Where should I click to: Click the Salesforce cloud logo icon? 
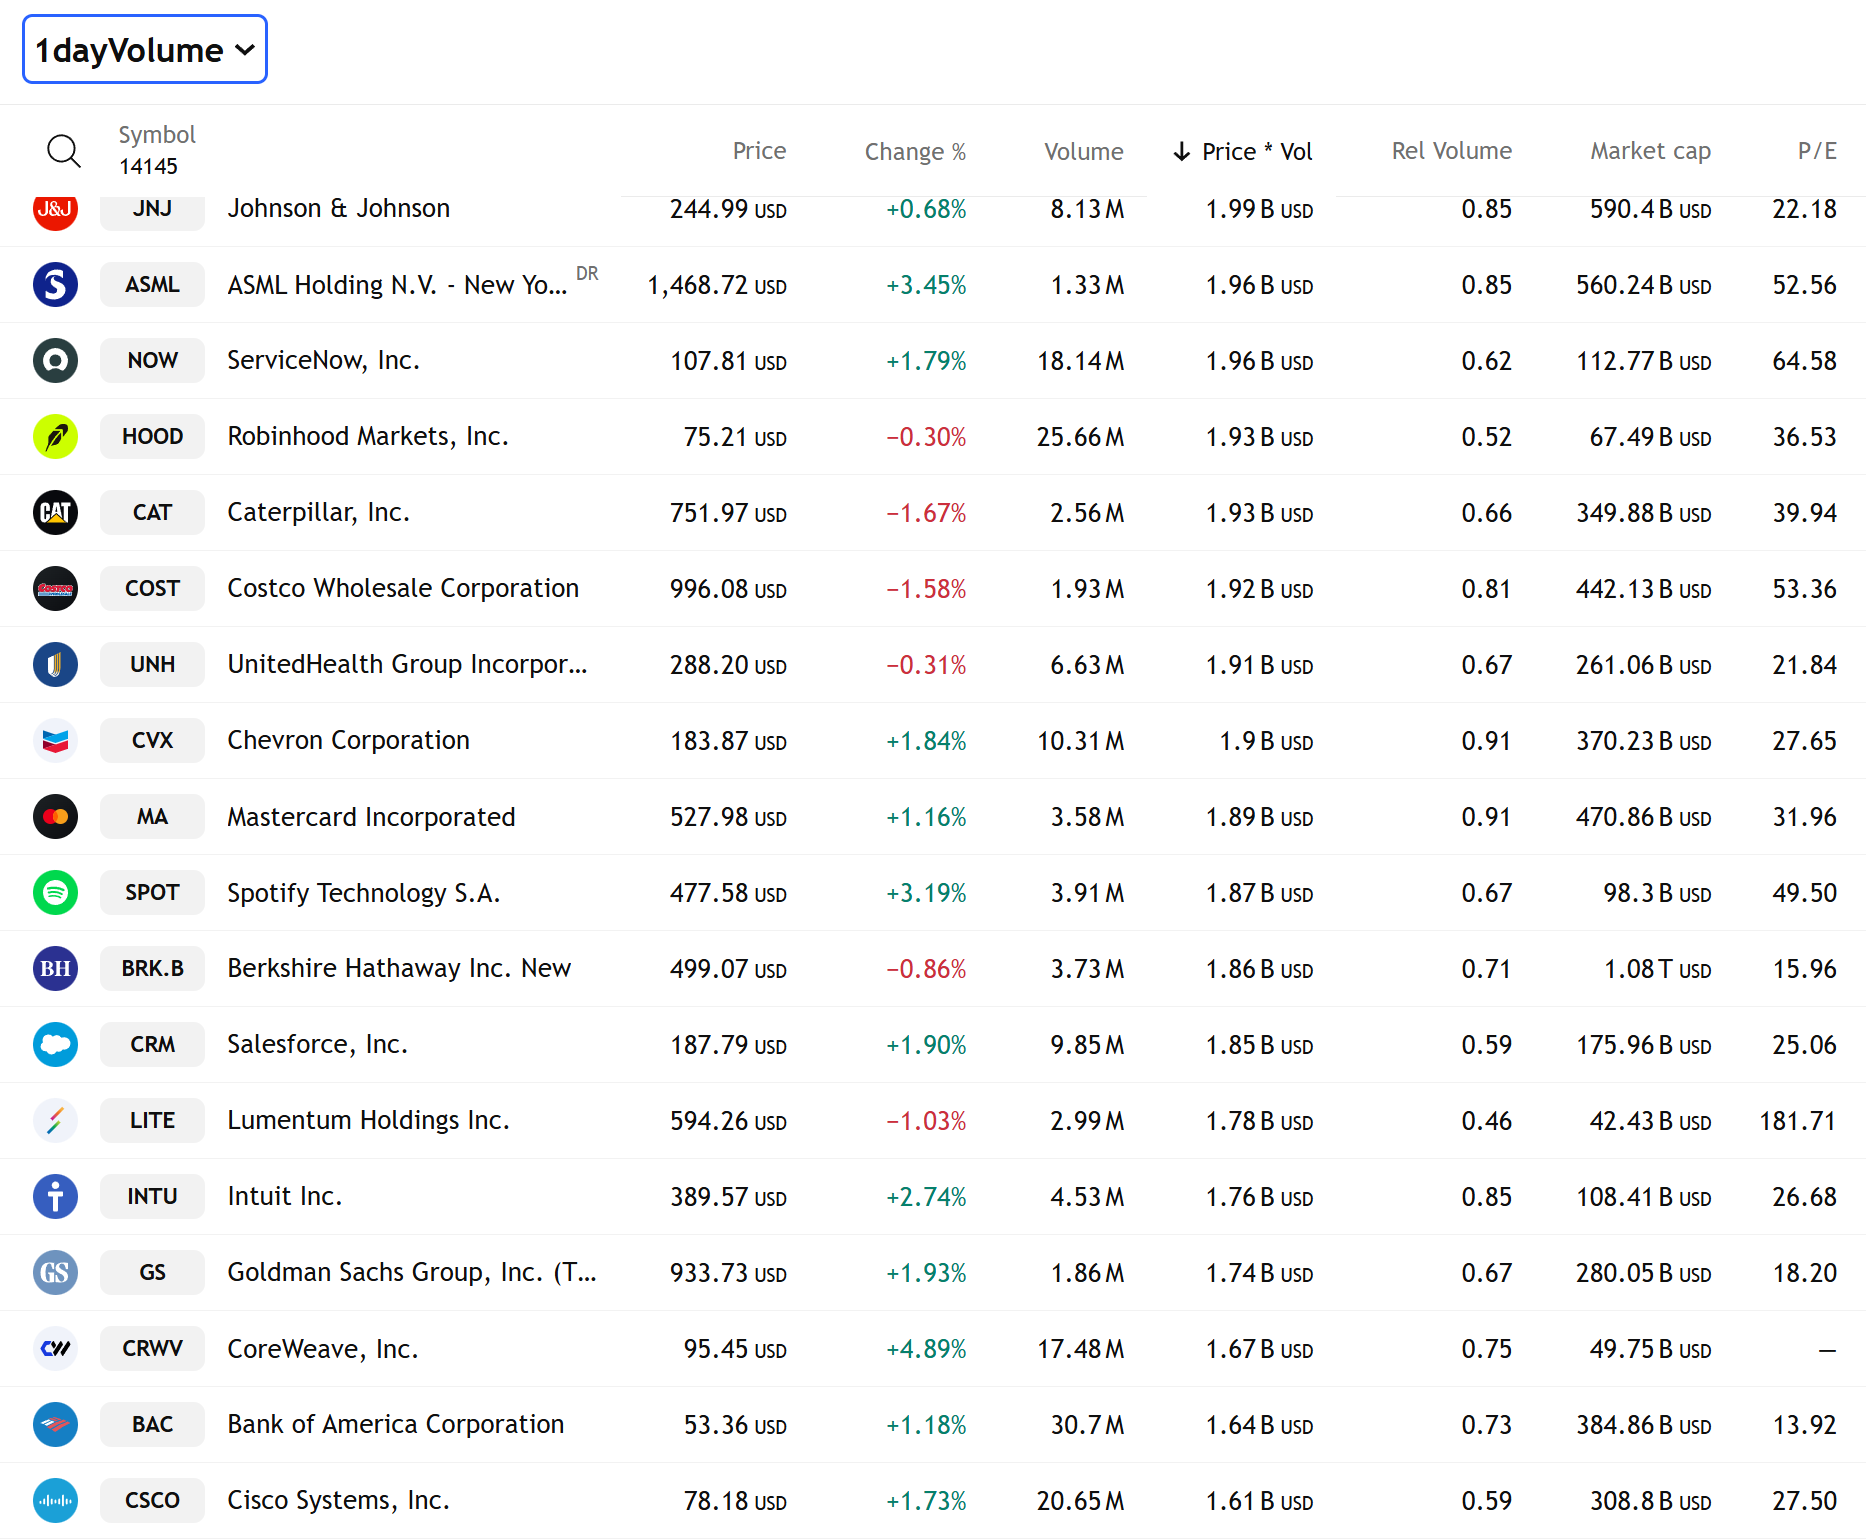55,1045
